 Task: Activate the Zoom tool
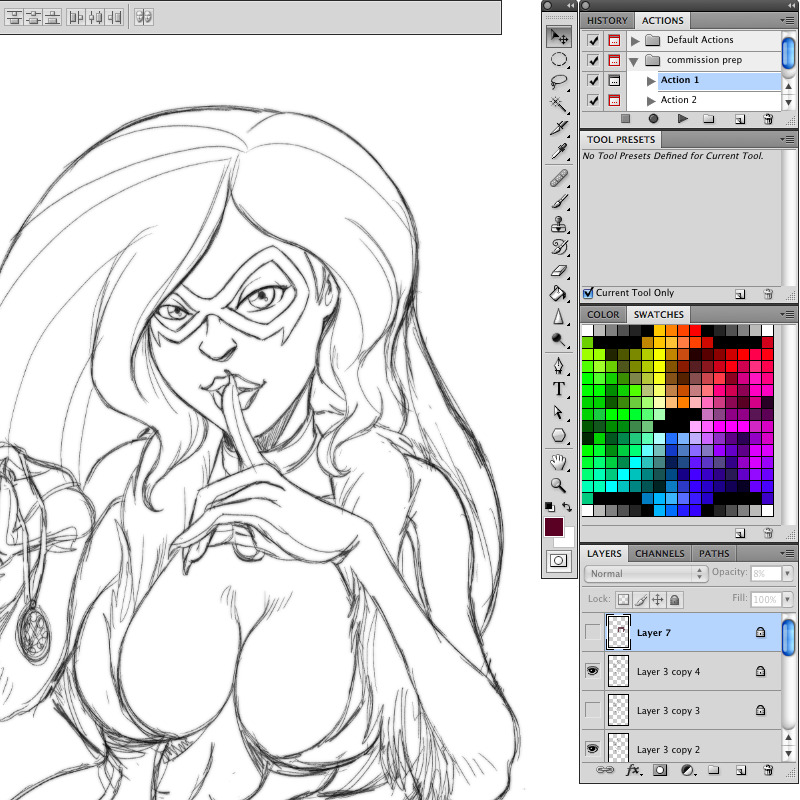(559, 485)
